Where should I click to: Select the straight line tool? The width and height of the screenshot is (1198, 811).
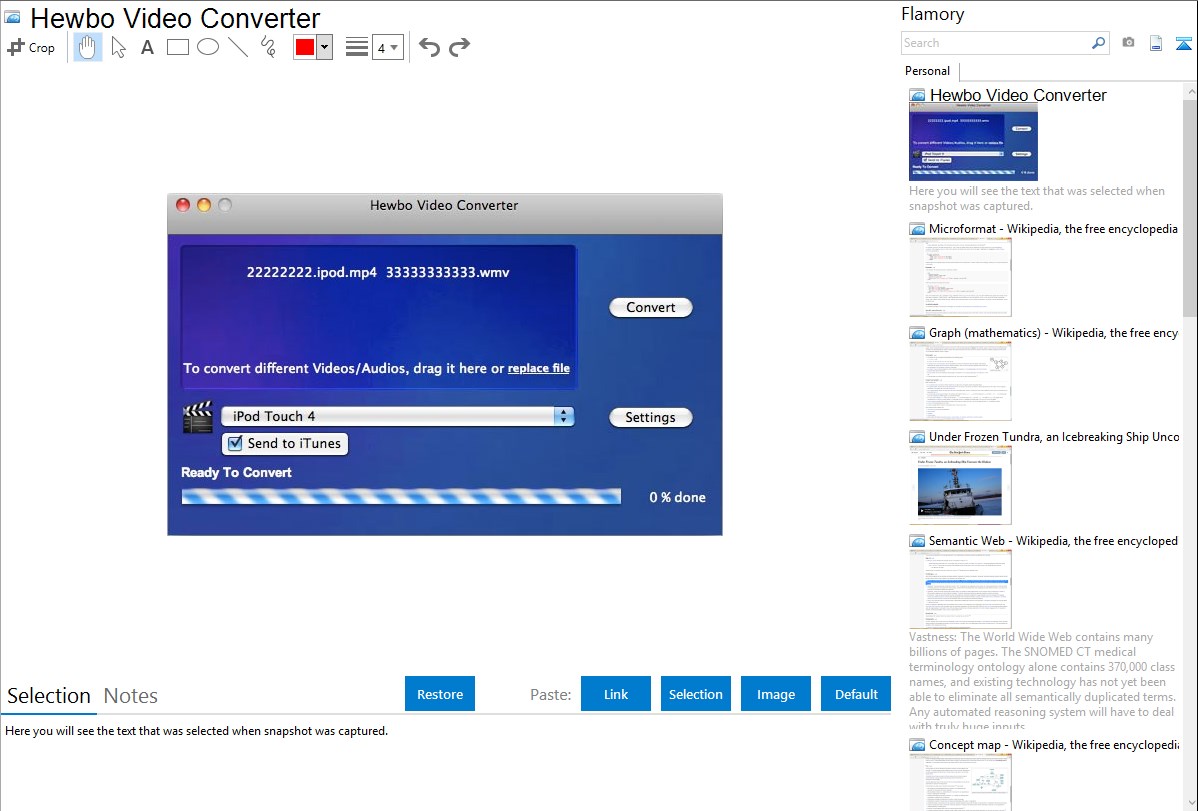pyautogui.click(x=238, y=47)
